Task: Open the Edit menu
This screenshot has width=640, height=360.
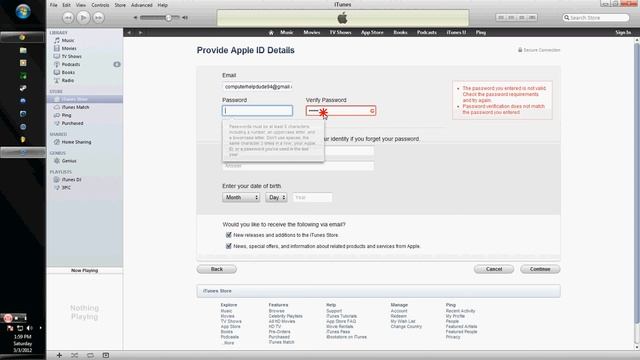Action: point(67,5)
